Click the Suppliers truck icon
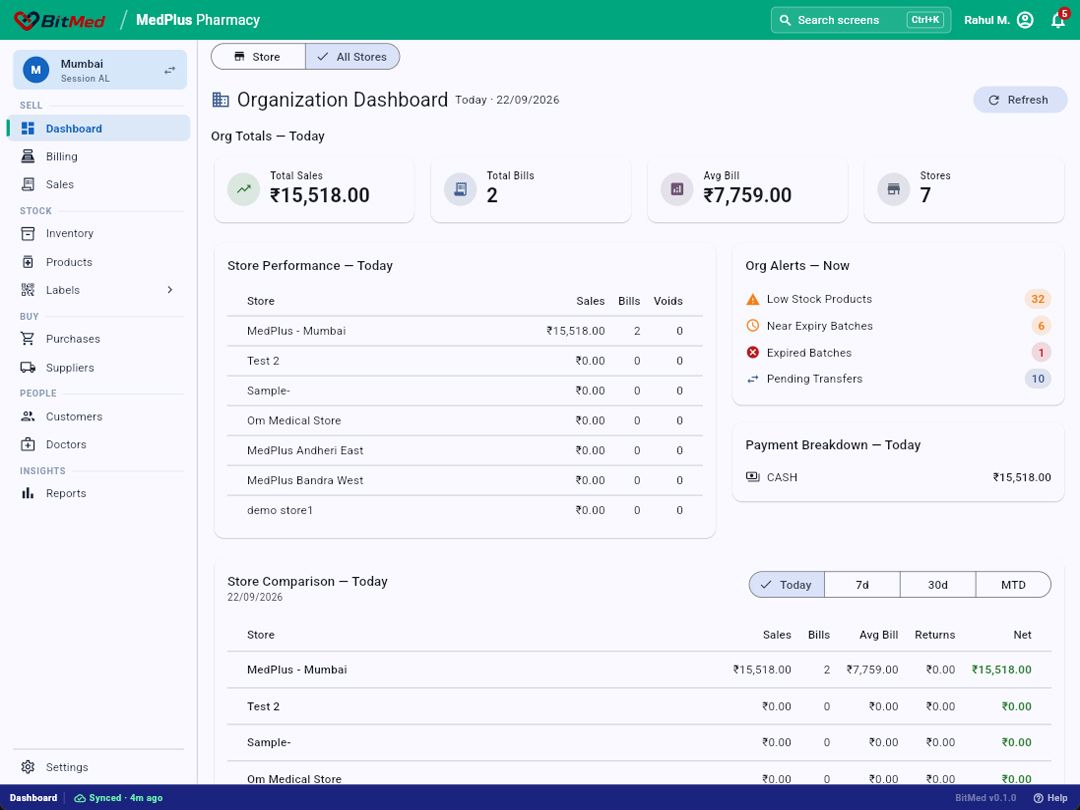 (x=28, y=368)
